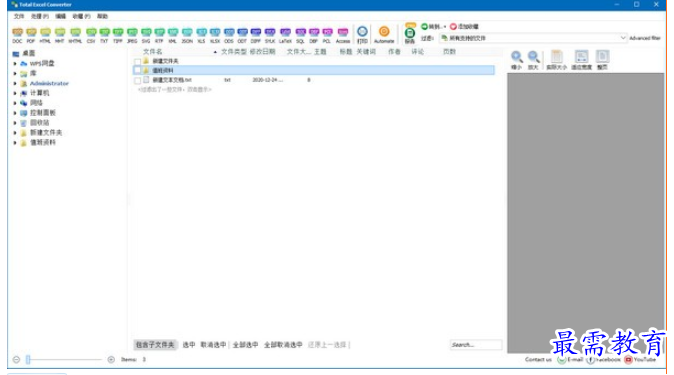Expand the 回收站 recycle bin node
The height and width of the screenshot is (375, 674).
[x=15, y=123]
